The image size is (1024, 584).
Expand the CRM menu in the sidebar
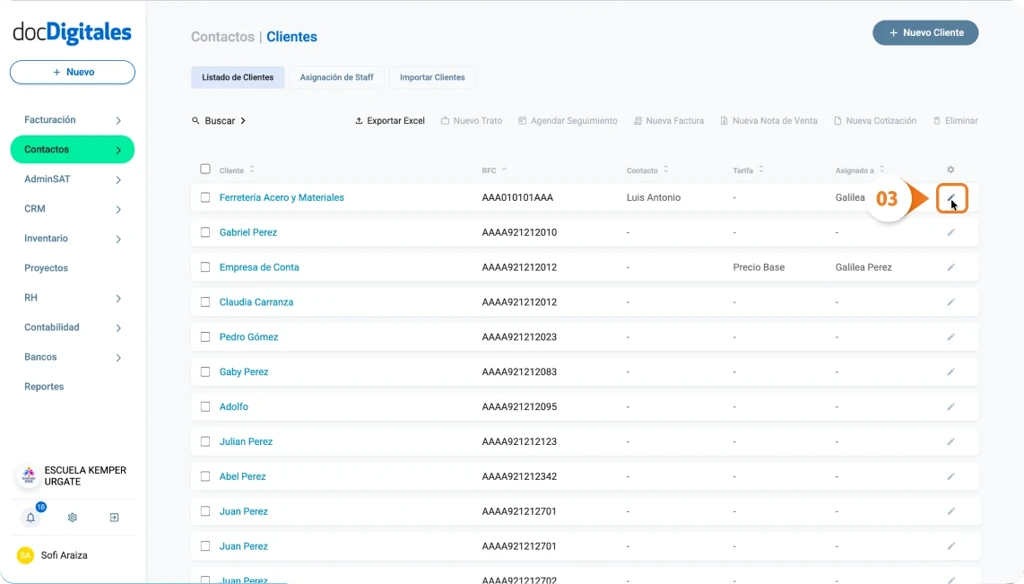point(72,208)
